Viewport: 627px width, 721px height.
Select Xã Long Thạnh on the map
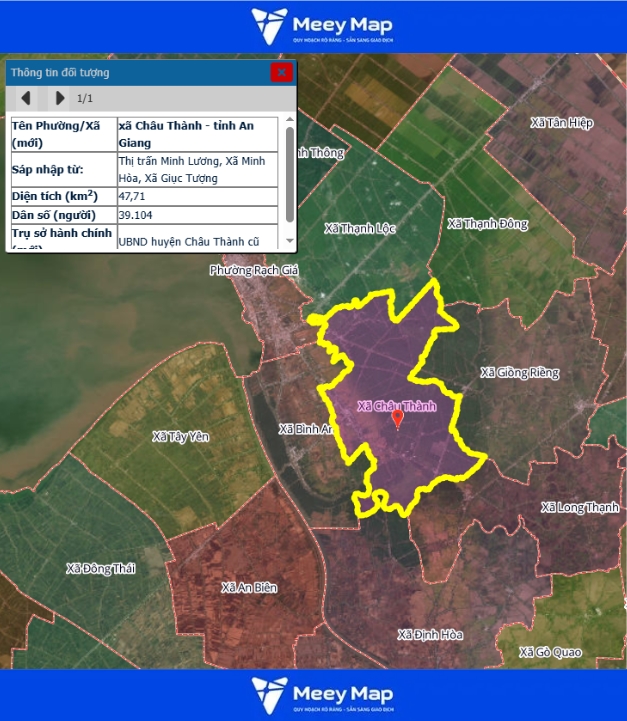pyautogui.click(x=580, y=508)
